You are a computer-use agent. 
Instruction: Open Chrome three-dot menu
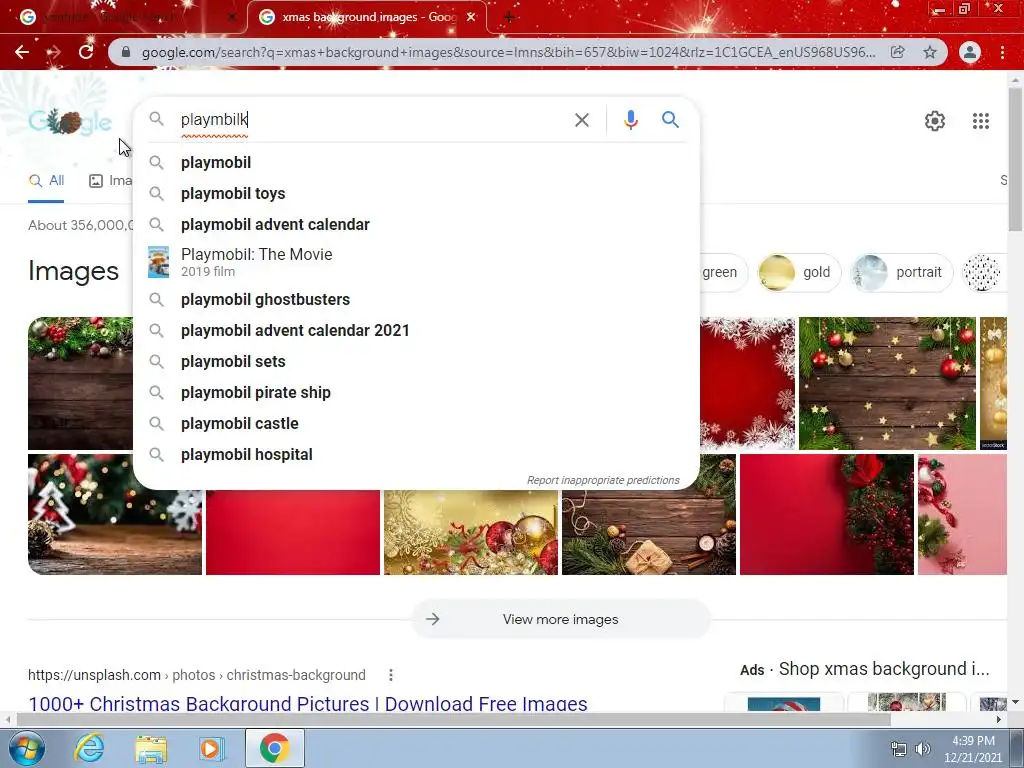tap(1002, 52)
